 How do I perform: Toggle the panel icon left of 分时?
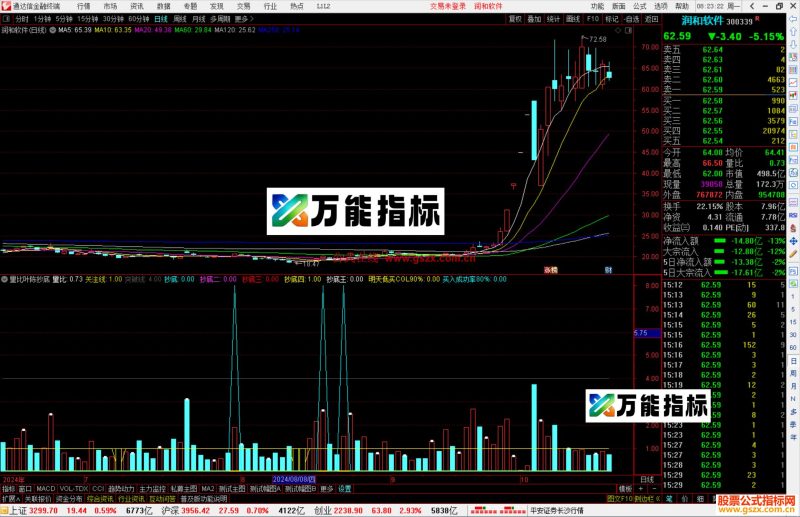(7, 19)
